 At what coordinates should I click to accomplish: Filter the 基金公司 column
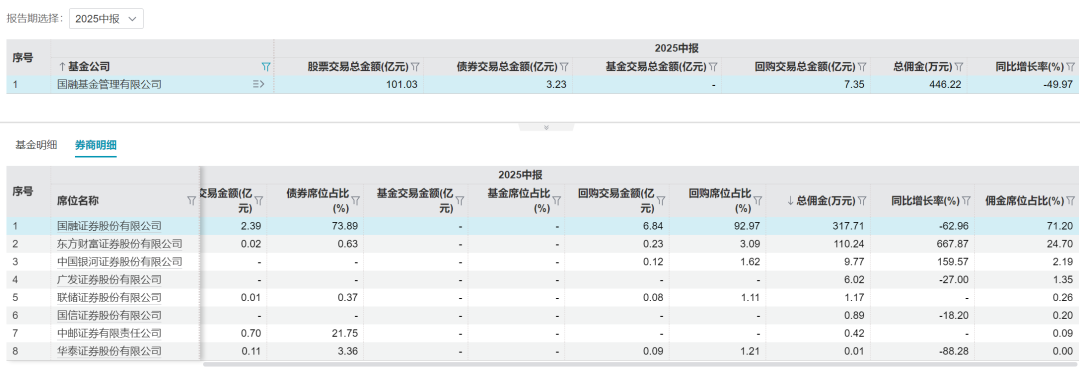pyautogui.click(x=266, y=67)
